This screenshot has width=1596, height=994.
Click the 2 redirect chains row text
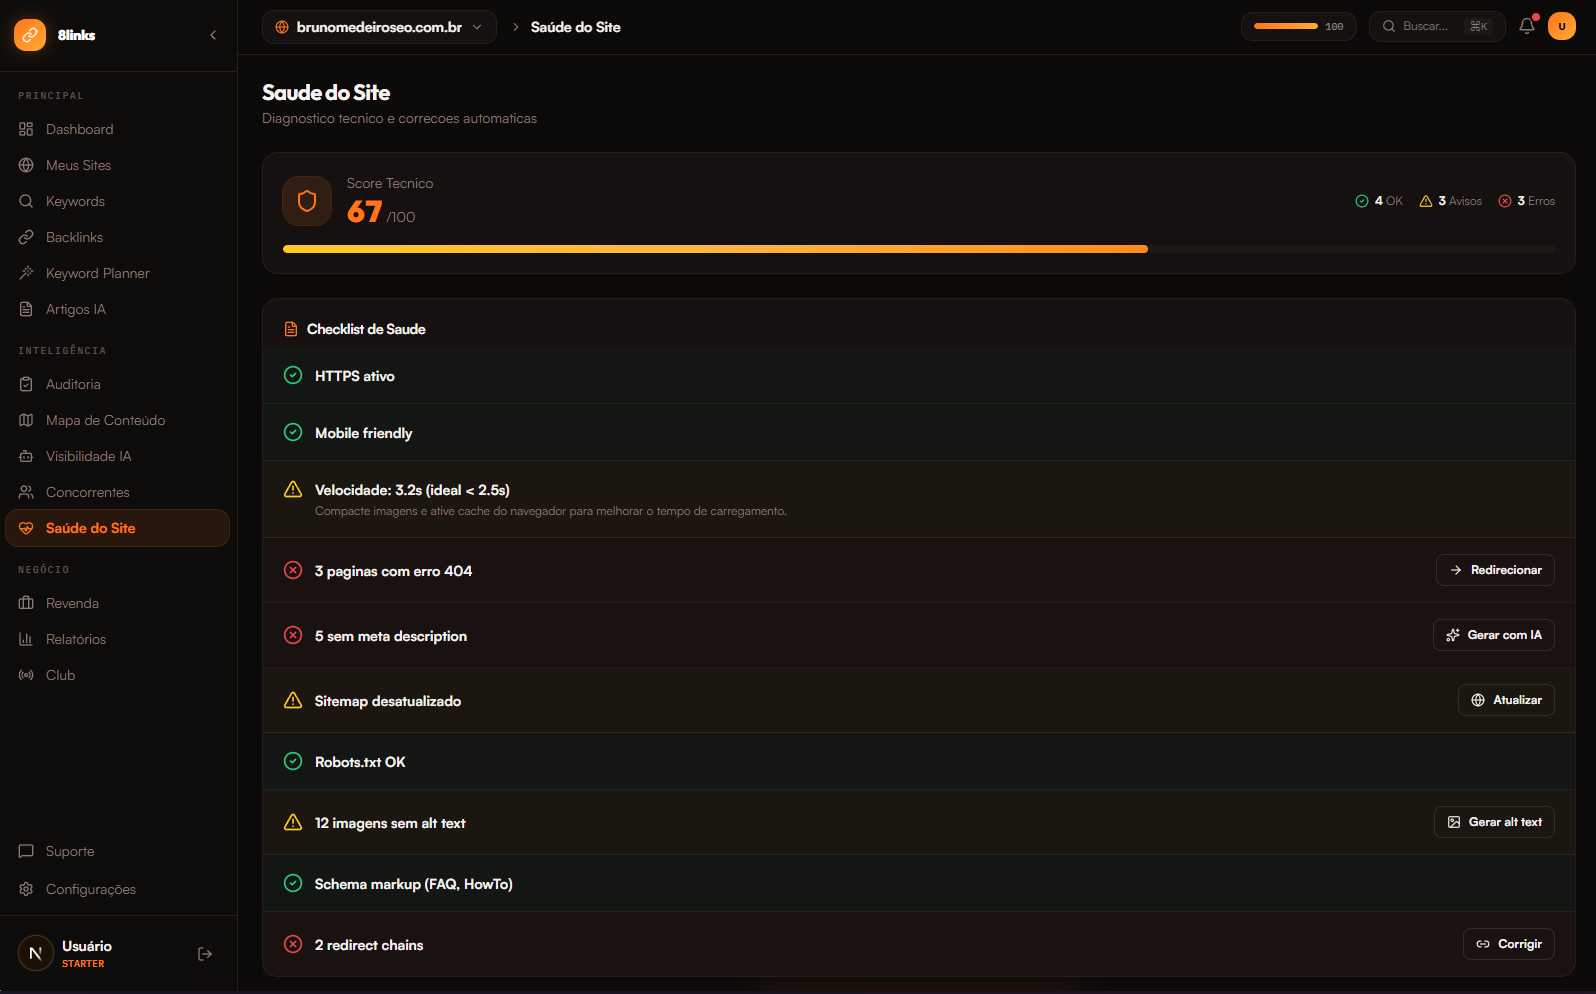pos(369,945)
